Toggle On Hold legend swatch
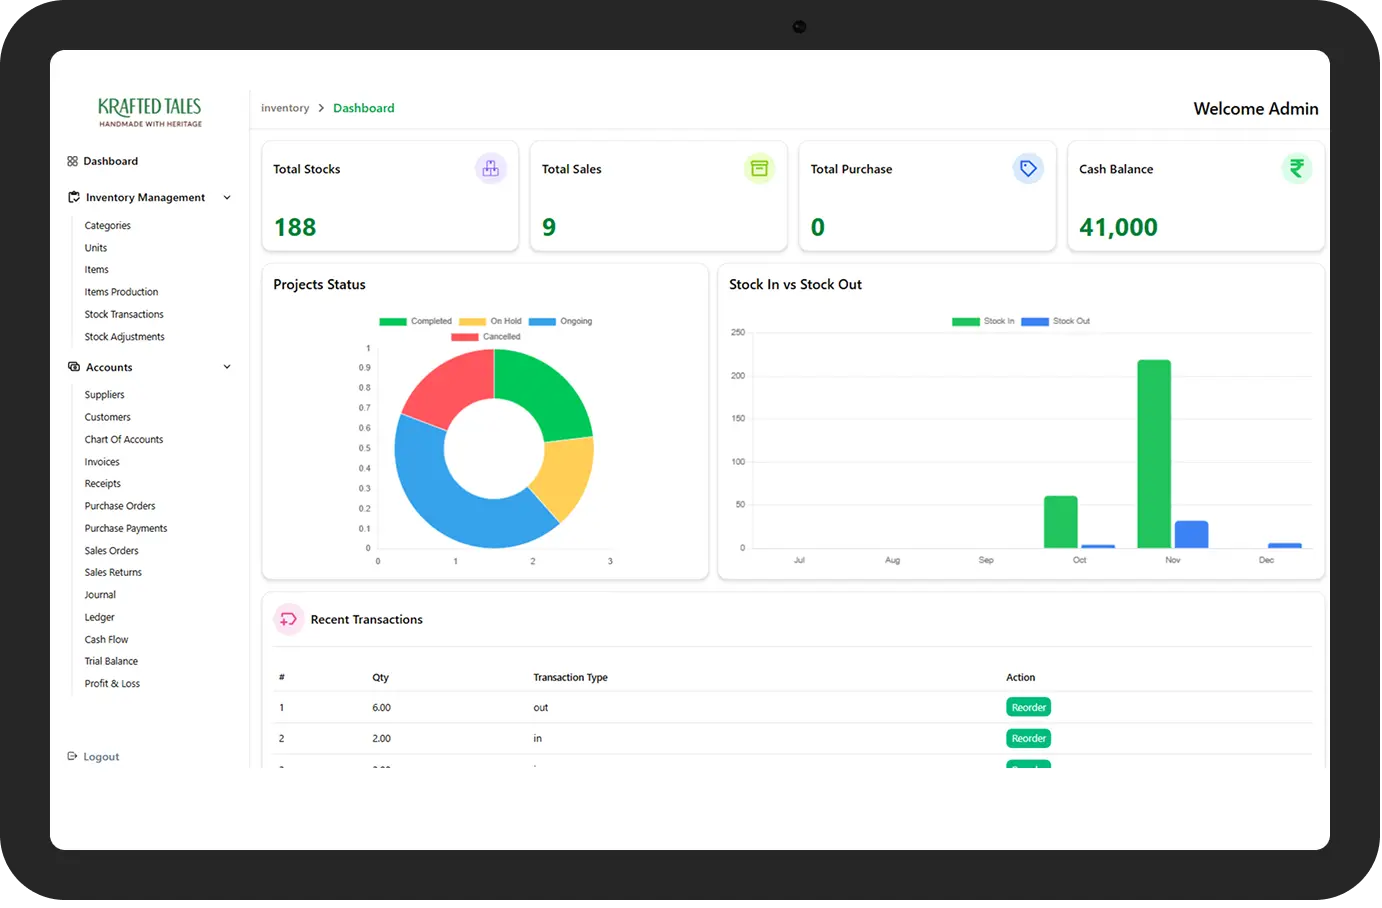 [x=472, y=322]
